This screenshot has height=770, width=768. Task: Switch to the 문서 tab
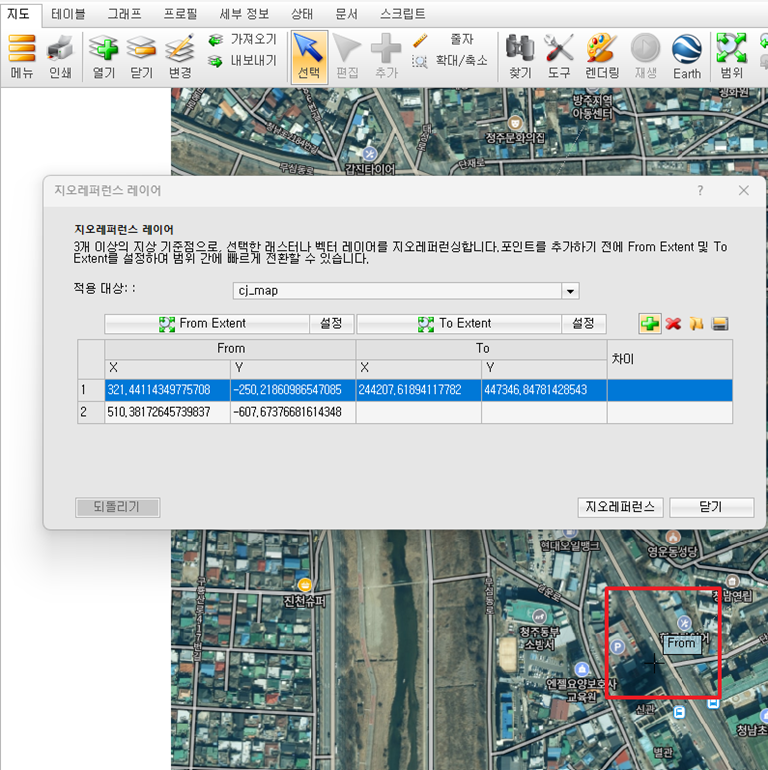(346, 14)
